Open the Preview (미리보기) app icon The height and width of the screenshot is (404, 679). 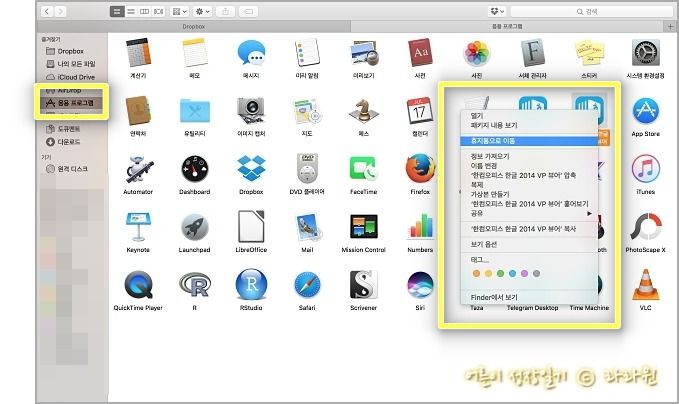(x=364, y=53)
